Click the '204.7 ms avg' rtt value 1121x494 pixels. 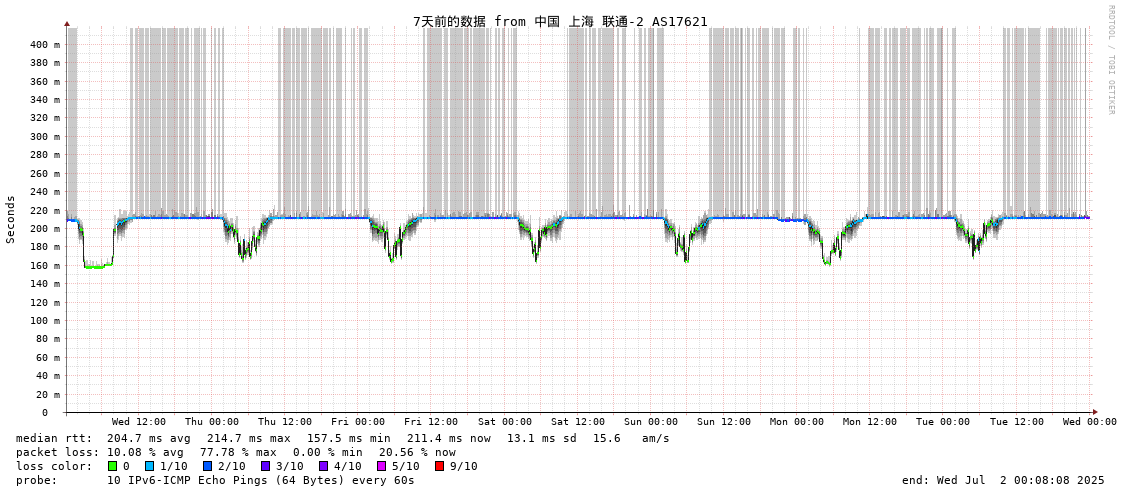click(148, 438)
